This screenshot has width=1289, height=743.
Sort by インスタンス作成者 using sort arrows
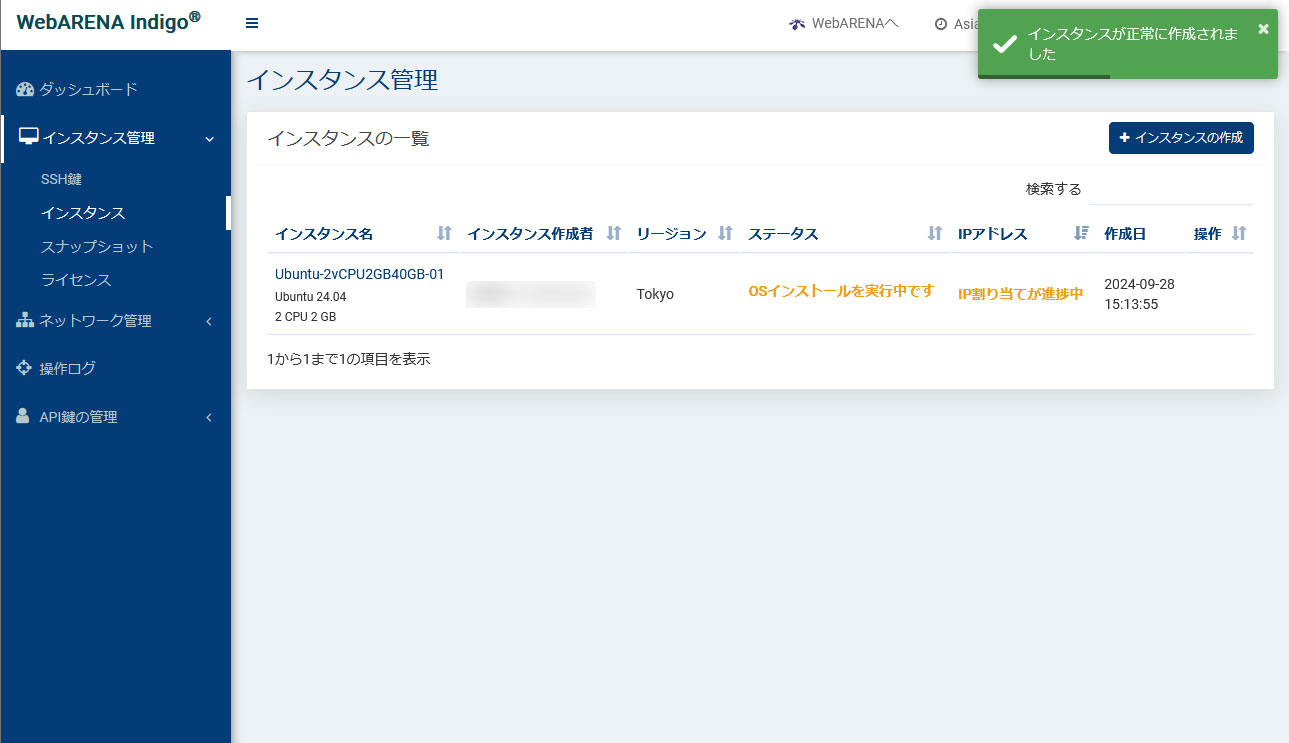pos(614,233)
